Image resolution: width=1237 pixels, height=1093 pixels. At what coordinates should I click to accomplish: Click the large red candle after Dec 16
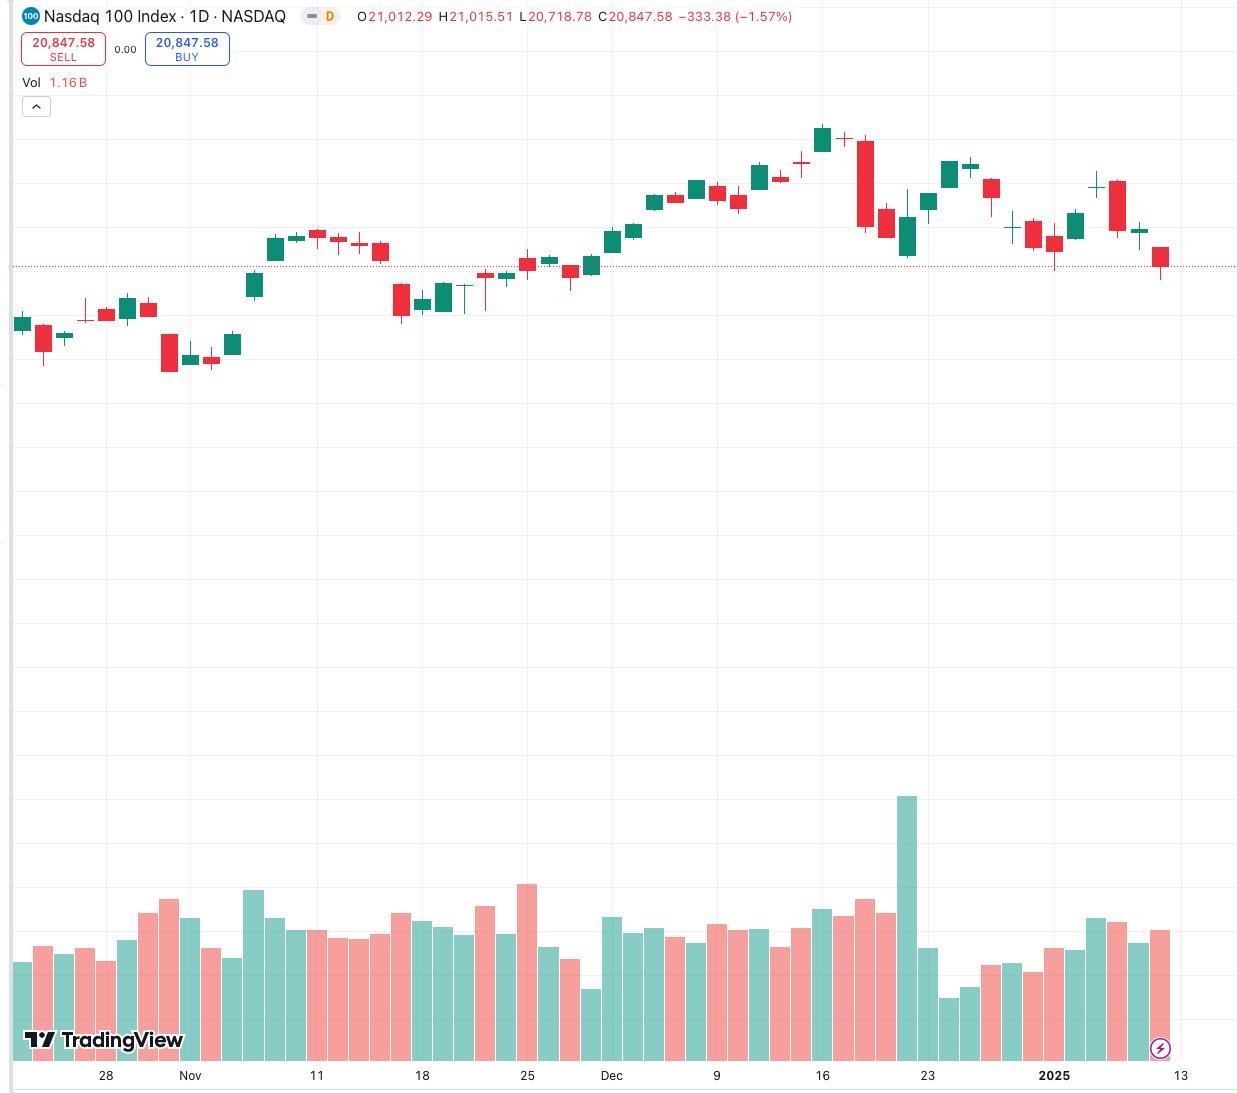tap(865, 184)
